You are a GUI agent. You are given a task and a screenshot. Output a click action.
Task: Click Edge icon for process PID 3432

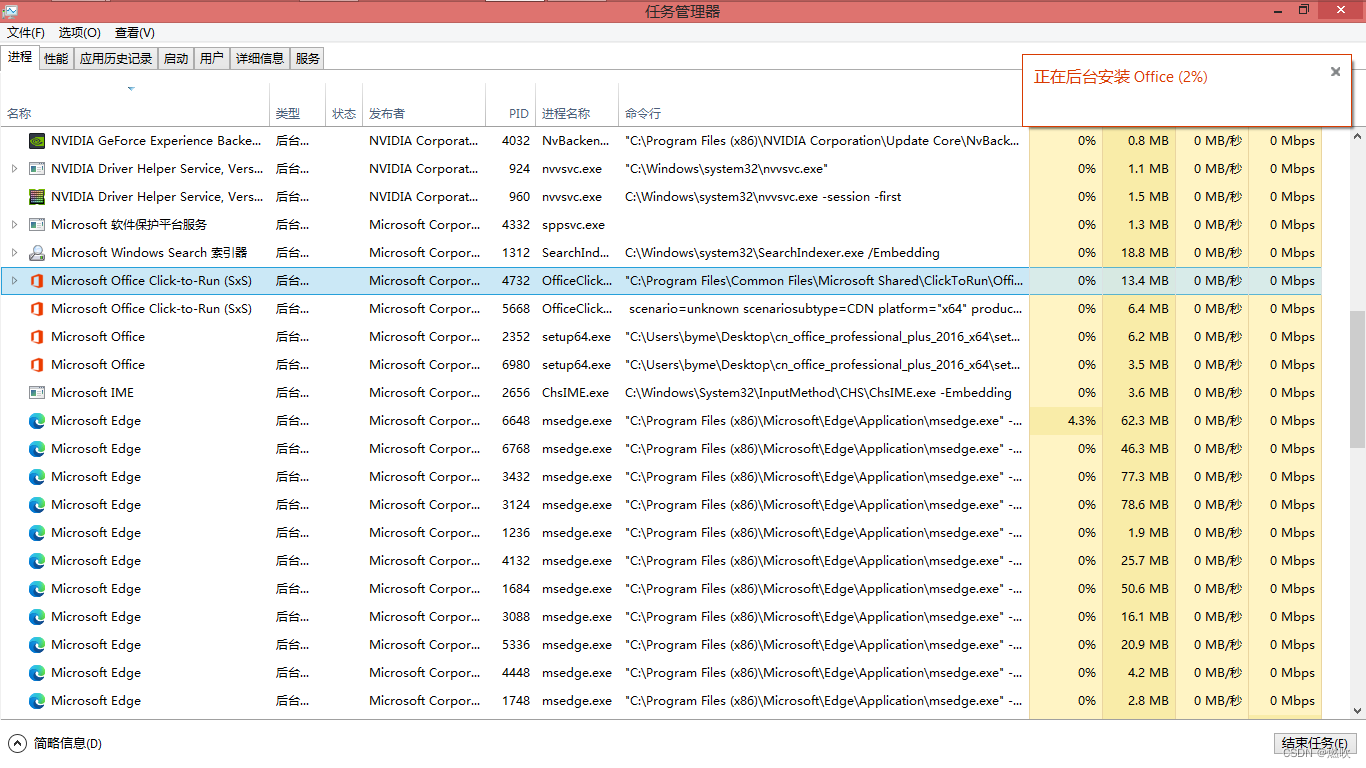click(37, 477)
